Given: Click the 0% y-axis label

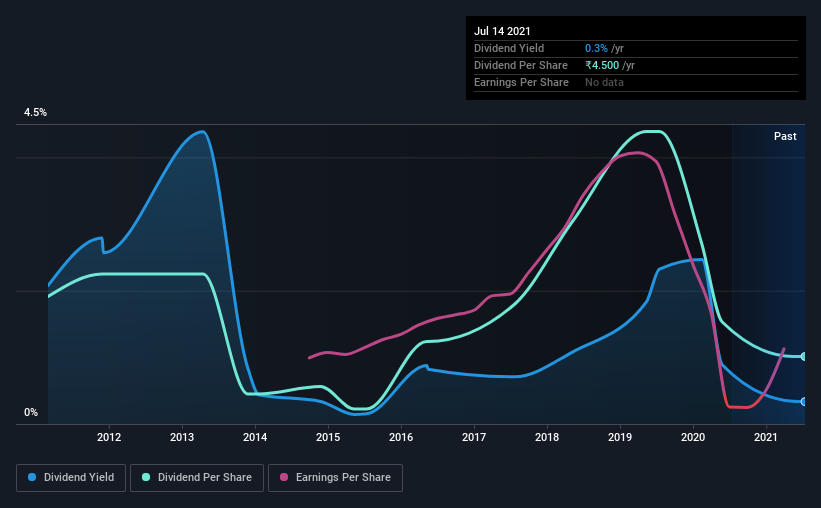Looking at the screenshot, I should 31,413.
